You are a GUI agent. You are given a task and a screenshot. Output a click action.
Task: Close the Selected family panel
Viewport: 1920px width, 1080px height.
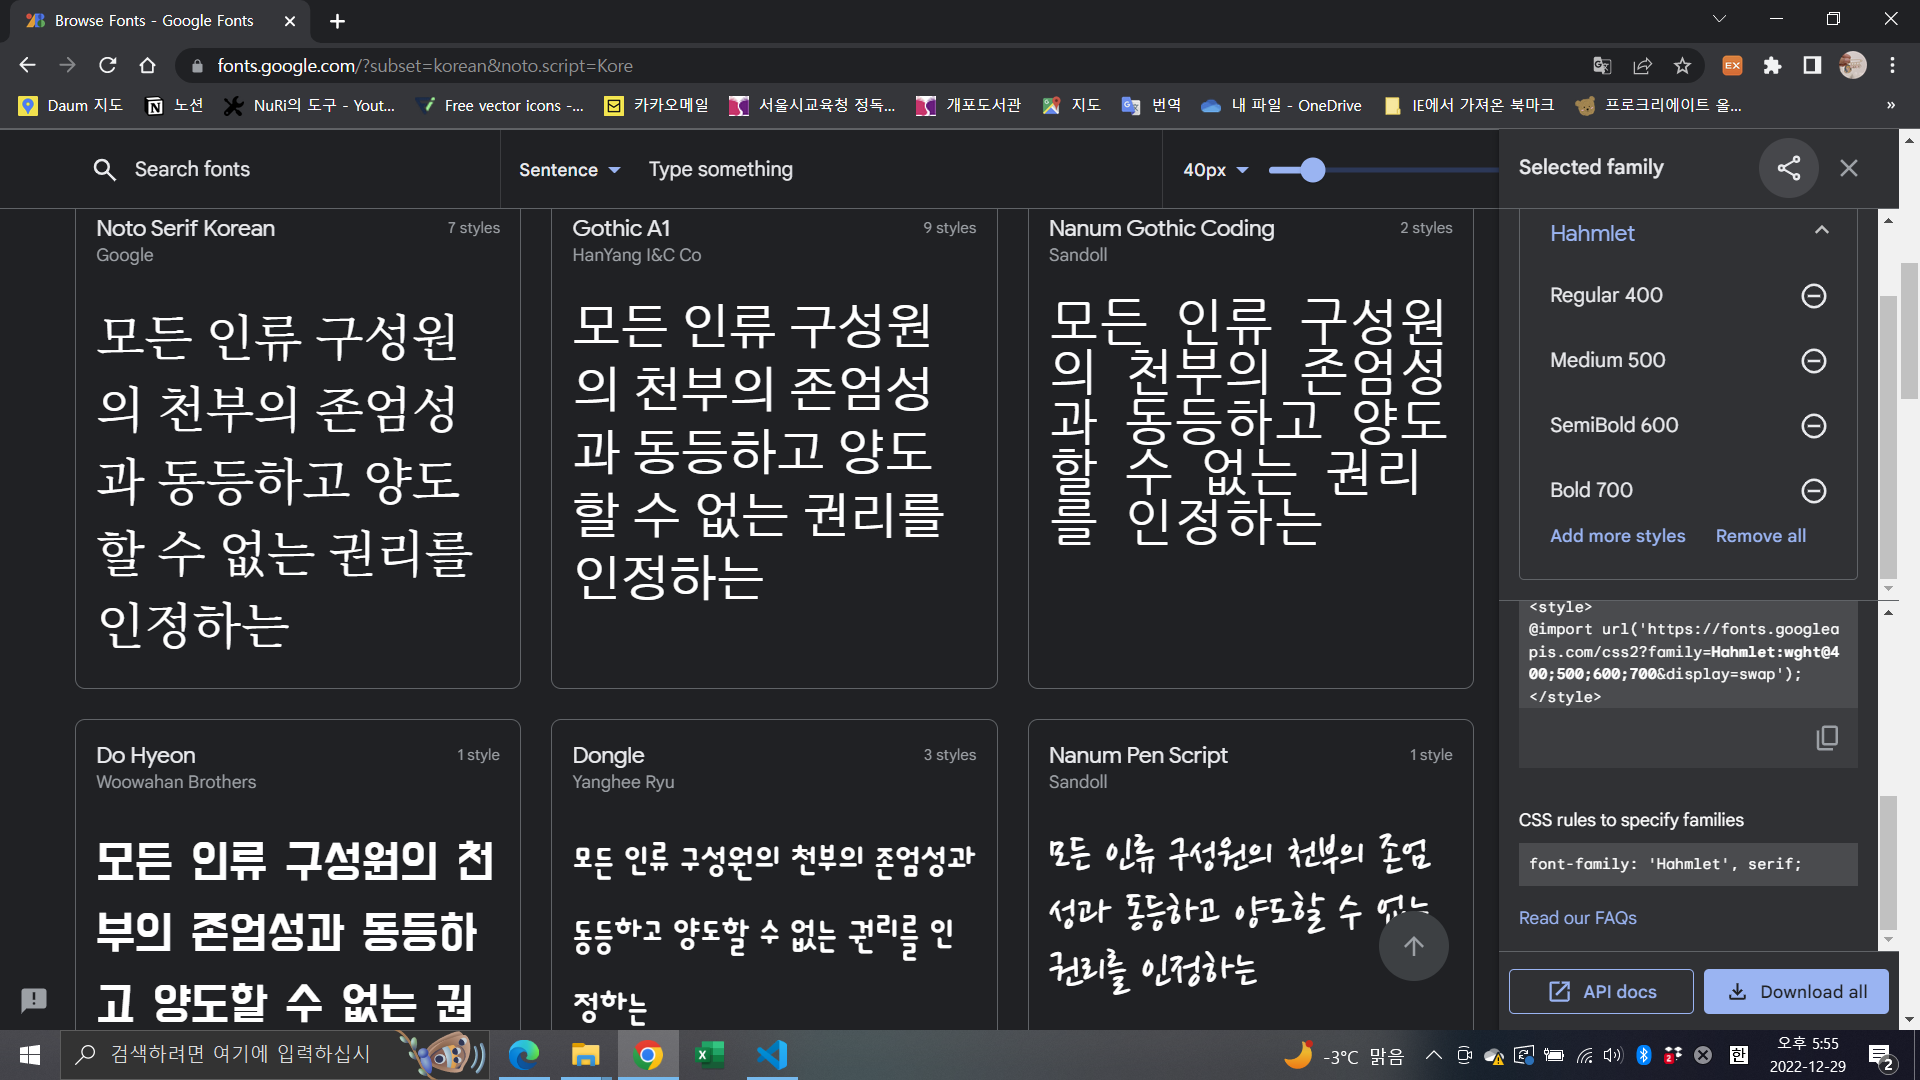[x=1849, y=168]
